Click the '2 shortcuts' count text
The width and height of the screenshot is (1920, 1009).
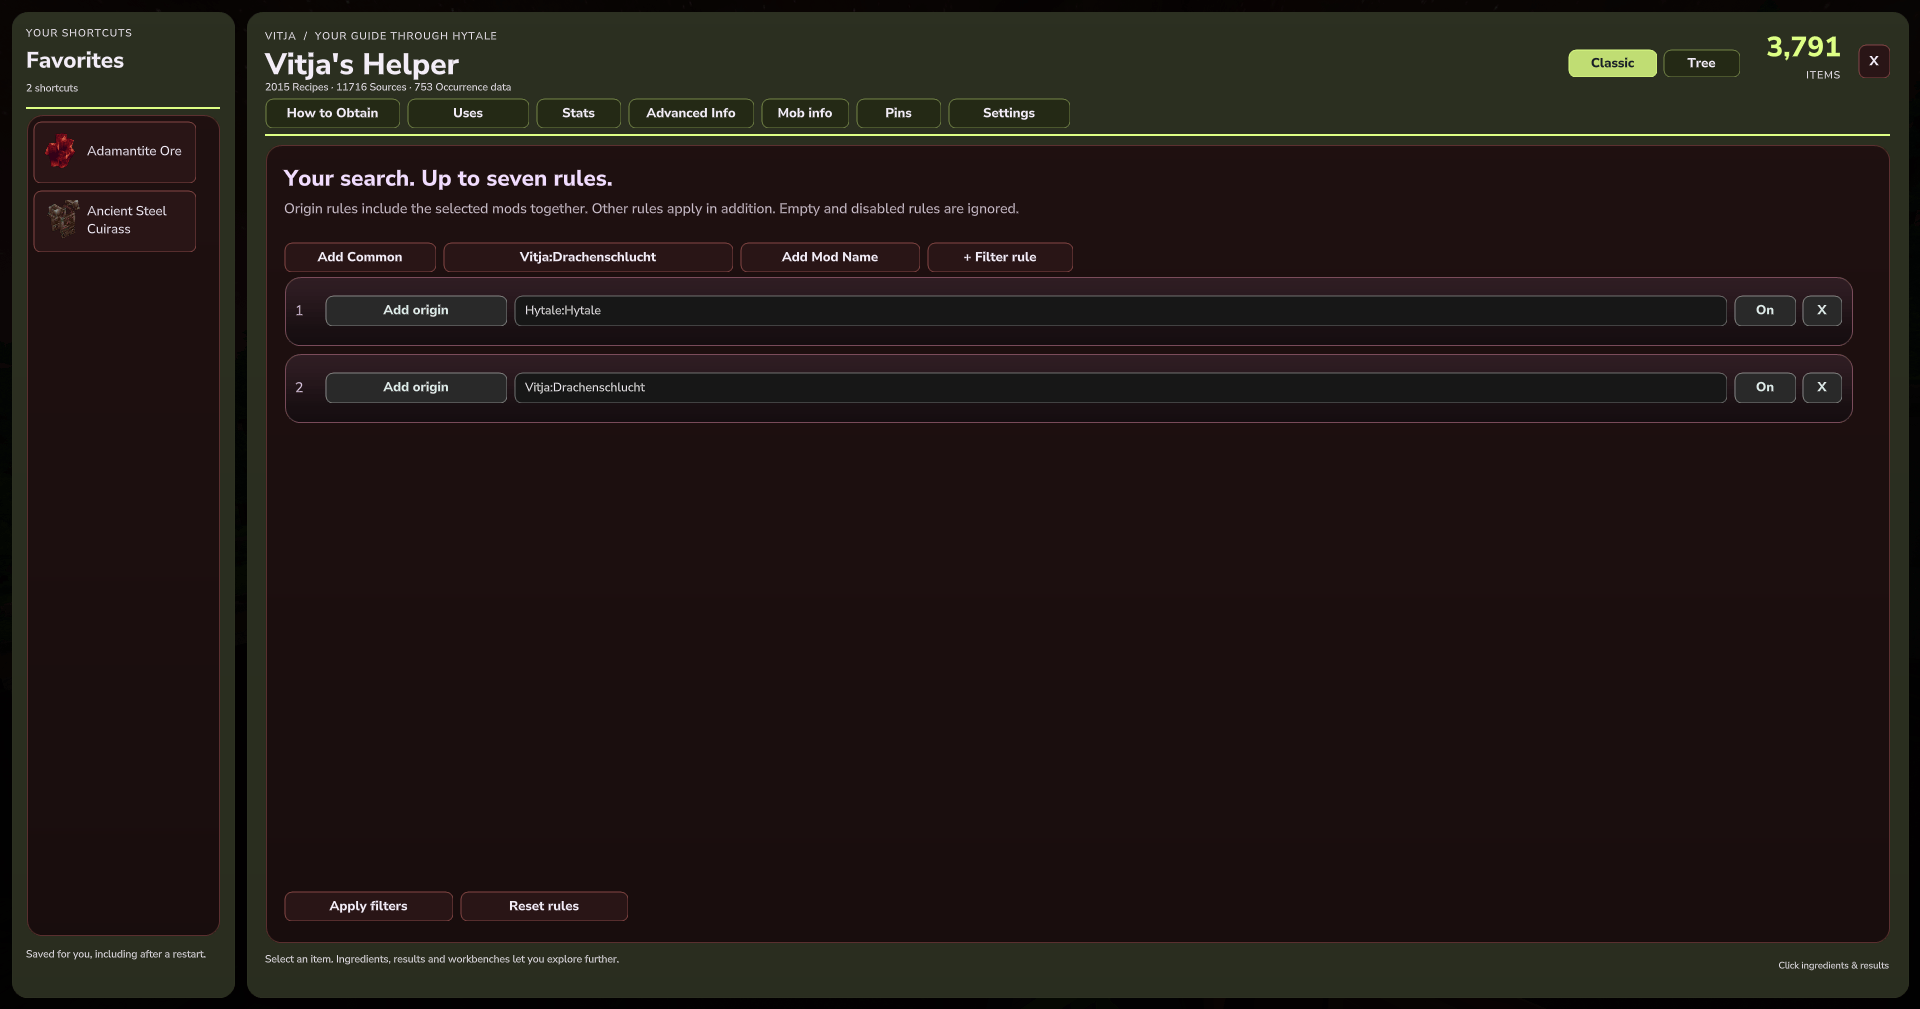pyautogui.click(x=52, y=88)
